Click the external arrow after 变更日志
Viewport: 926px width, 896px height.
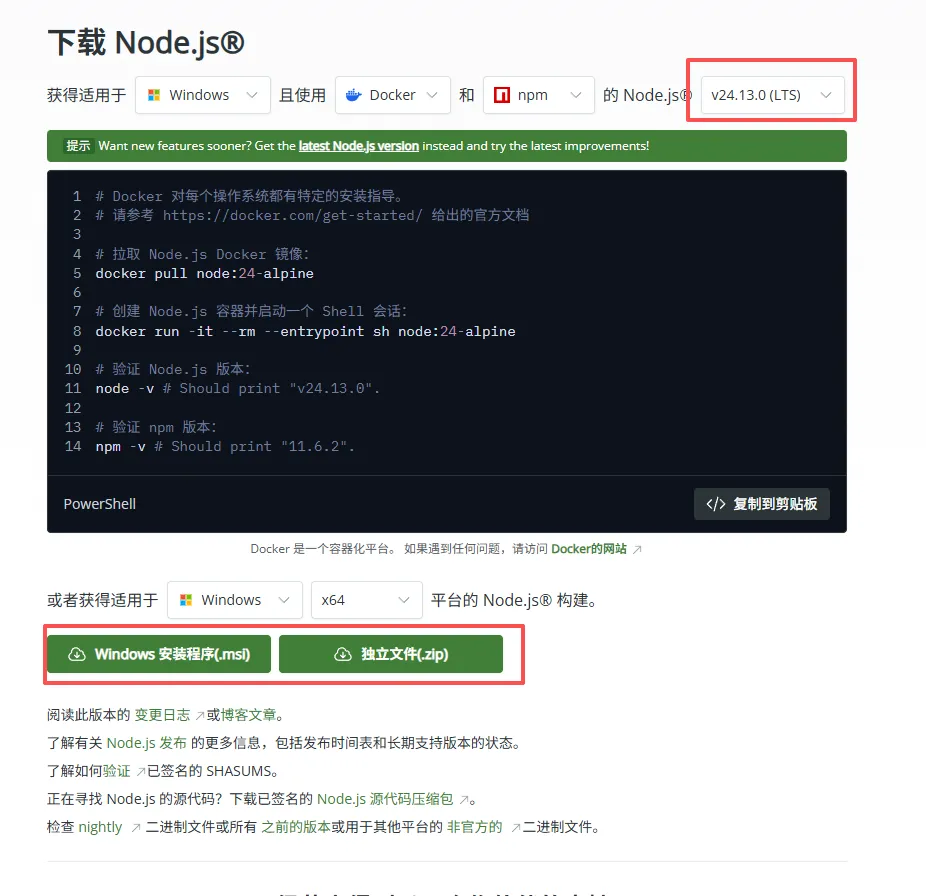click(200, 716)
